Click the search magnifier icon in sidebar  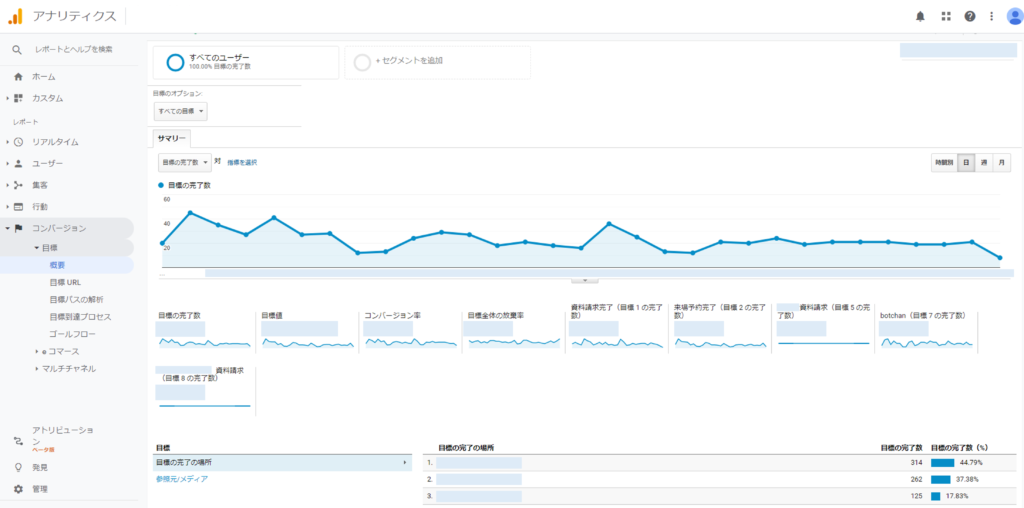pyautogui.click(x=17, y=49)
